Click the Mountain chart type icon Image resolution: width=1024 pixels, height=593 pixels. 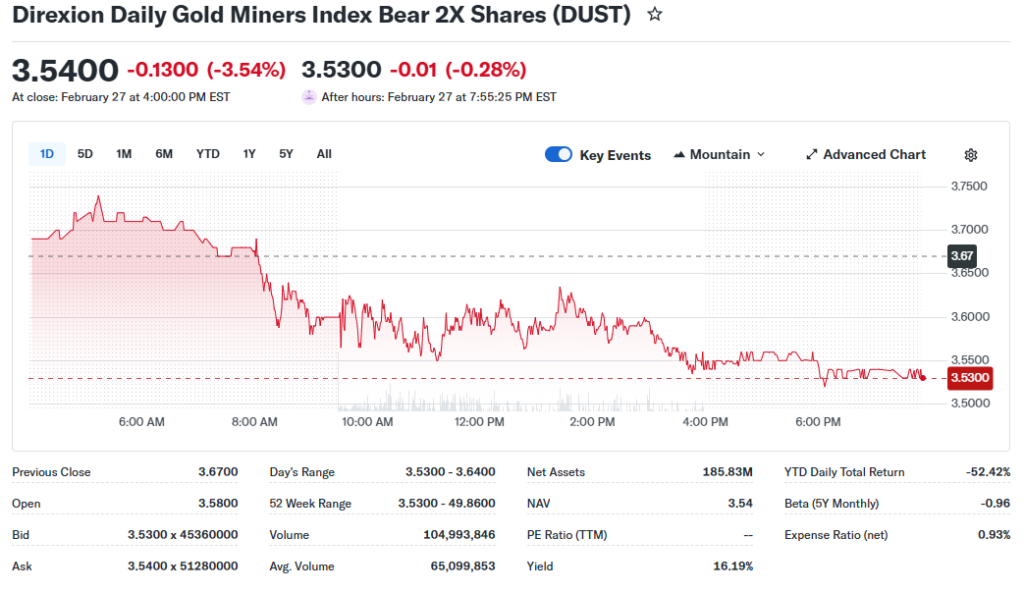[680, 155]
